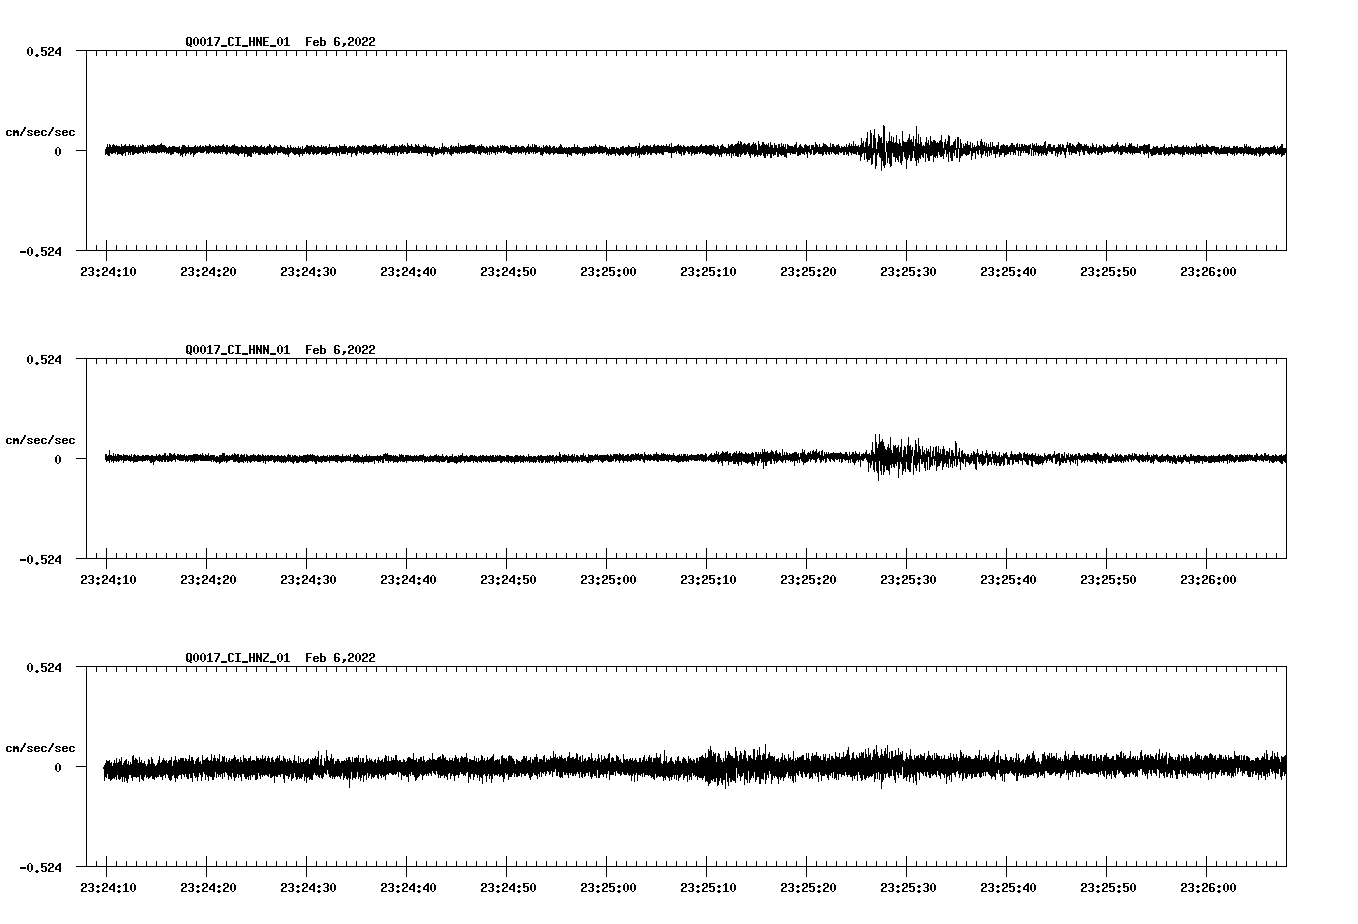Click the 23:24:10 time label under HNN plot

click(108, 580)
